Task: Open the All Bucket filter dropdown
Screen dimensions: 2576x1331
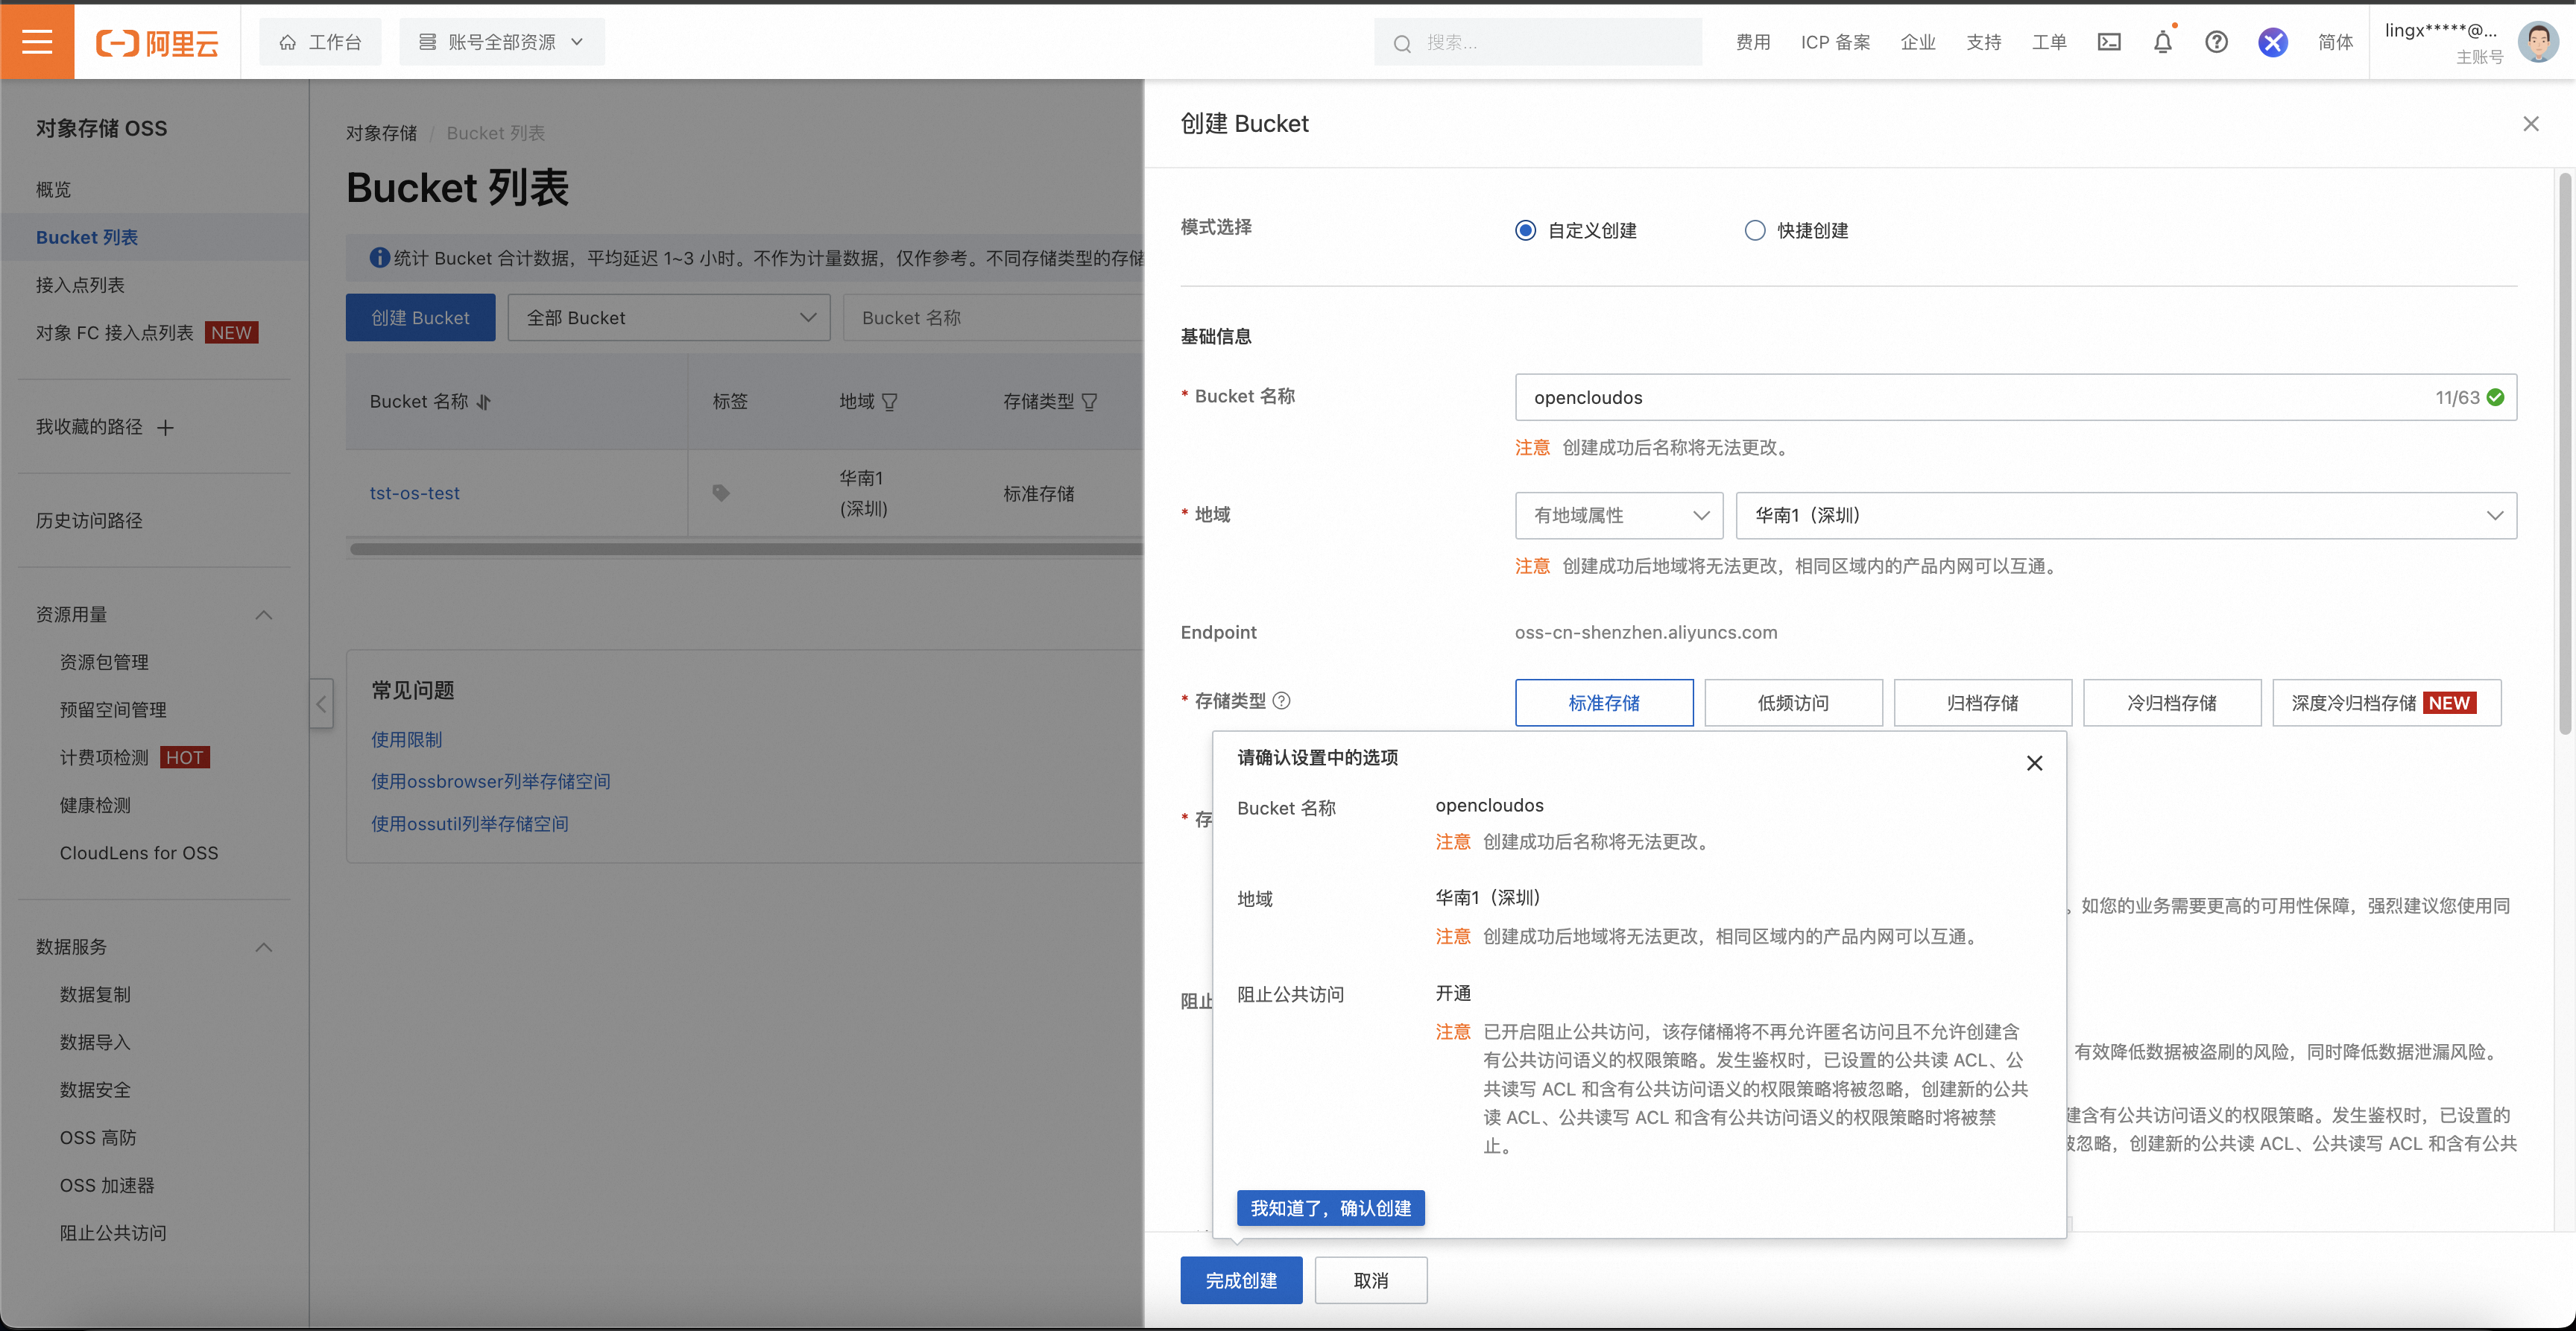Action: [x=669, y=318]
